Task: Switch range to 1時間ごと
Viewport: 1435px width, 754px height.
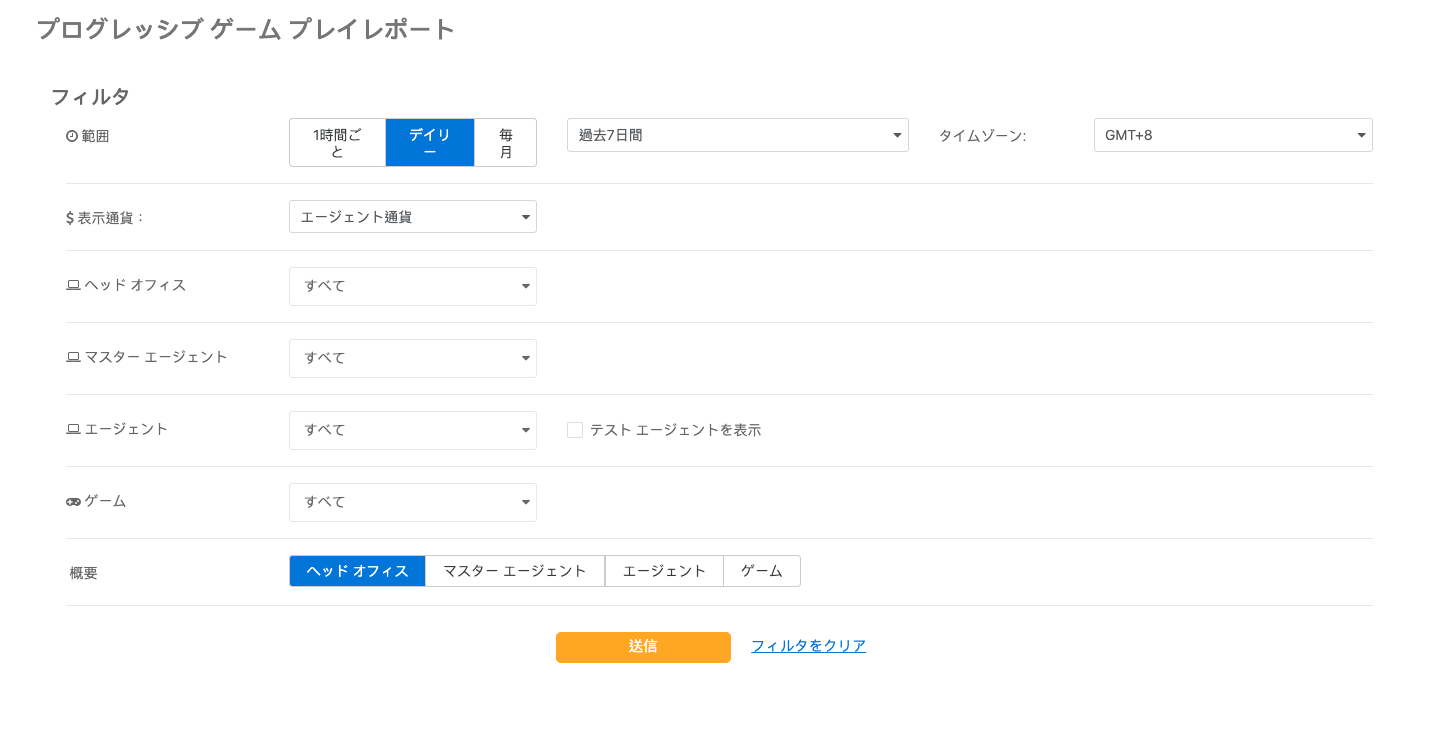Action: click(x=337, y=142)
